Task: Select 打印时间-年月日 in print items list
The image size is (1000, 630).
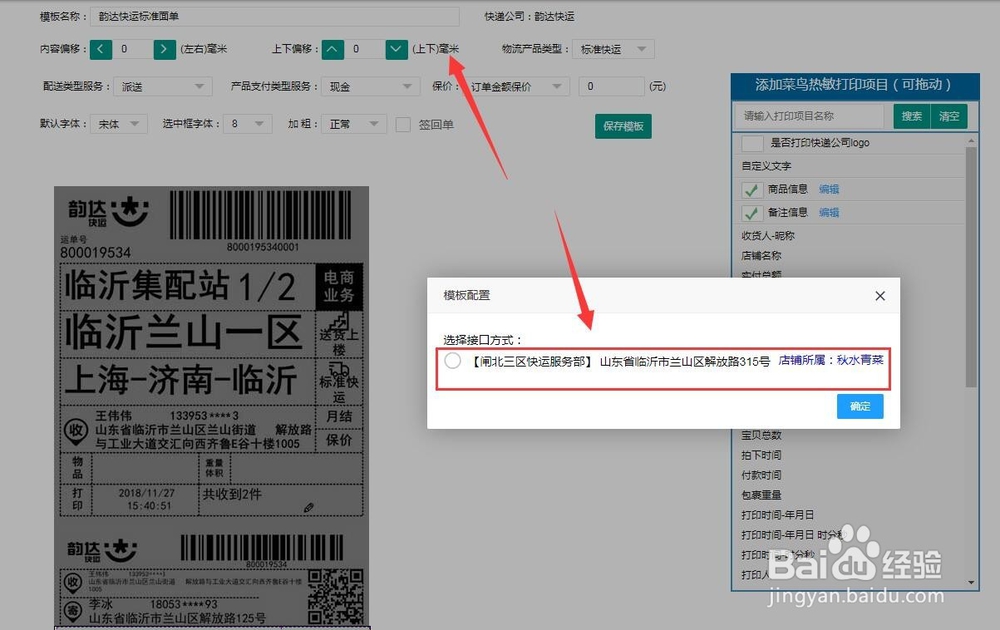Action: click(777, 515)
